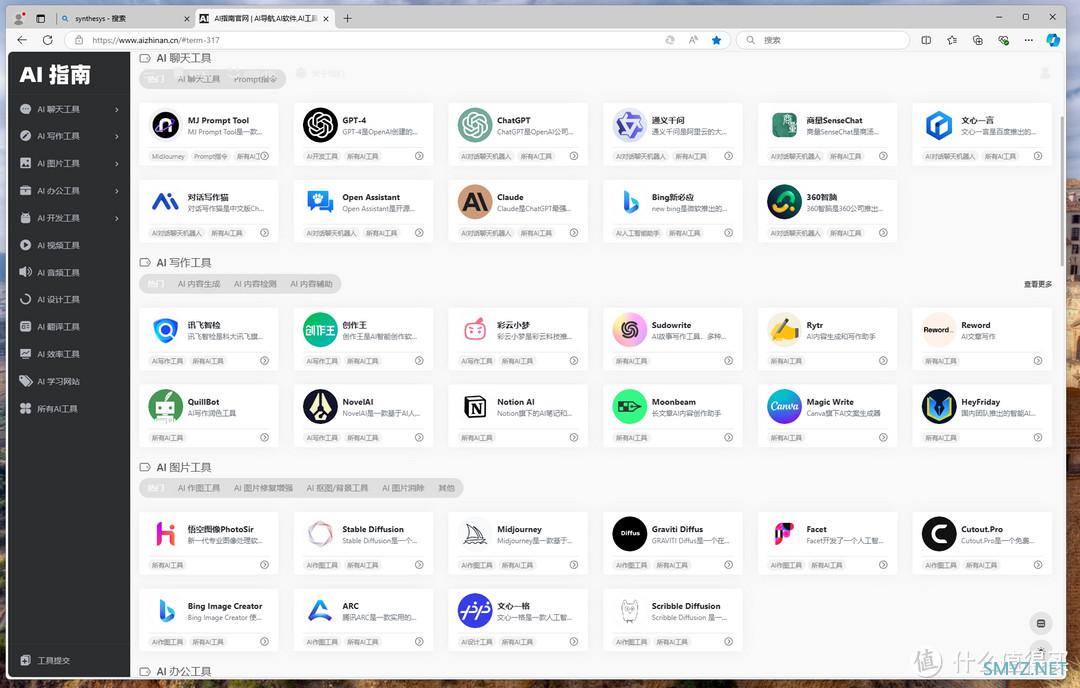1080x688 pixels.
Task: Expand AI 办公工具 sidebar chevron
Action: [116, 191]
